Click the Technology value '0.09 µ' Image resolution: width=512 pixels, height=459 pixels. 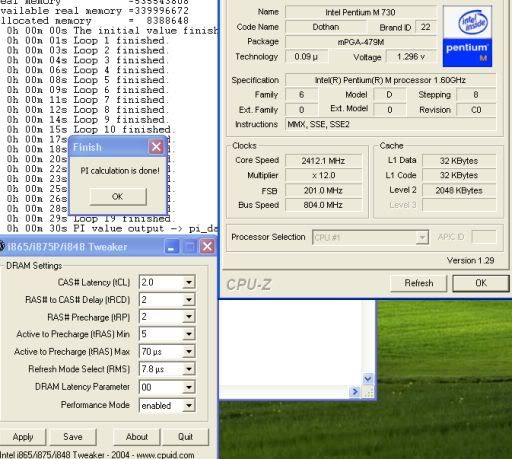click(306, 57)
